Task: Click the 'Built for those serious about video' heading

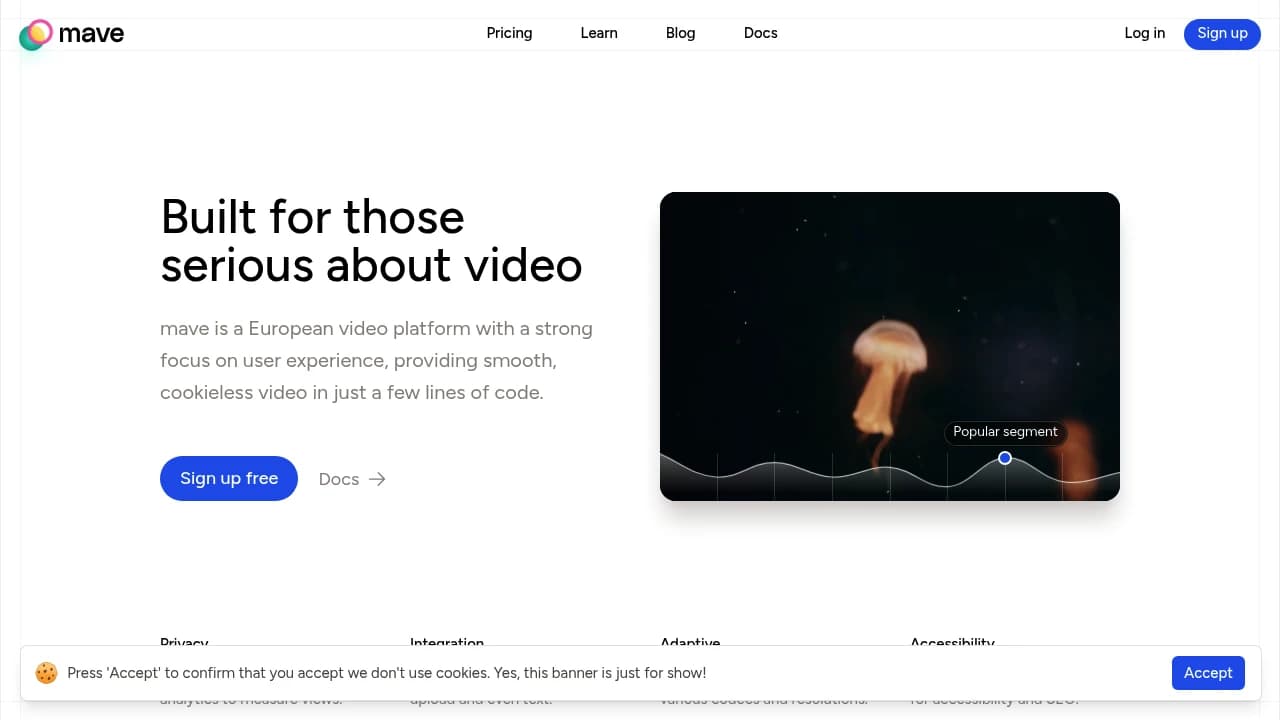Action: 371,241
